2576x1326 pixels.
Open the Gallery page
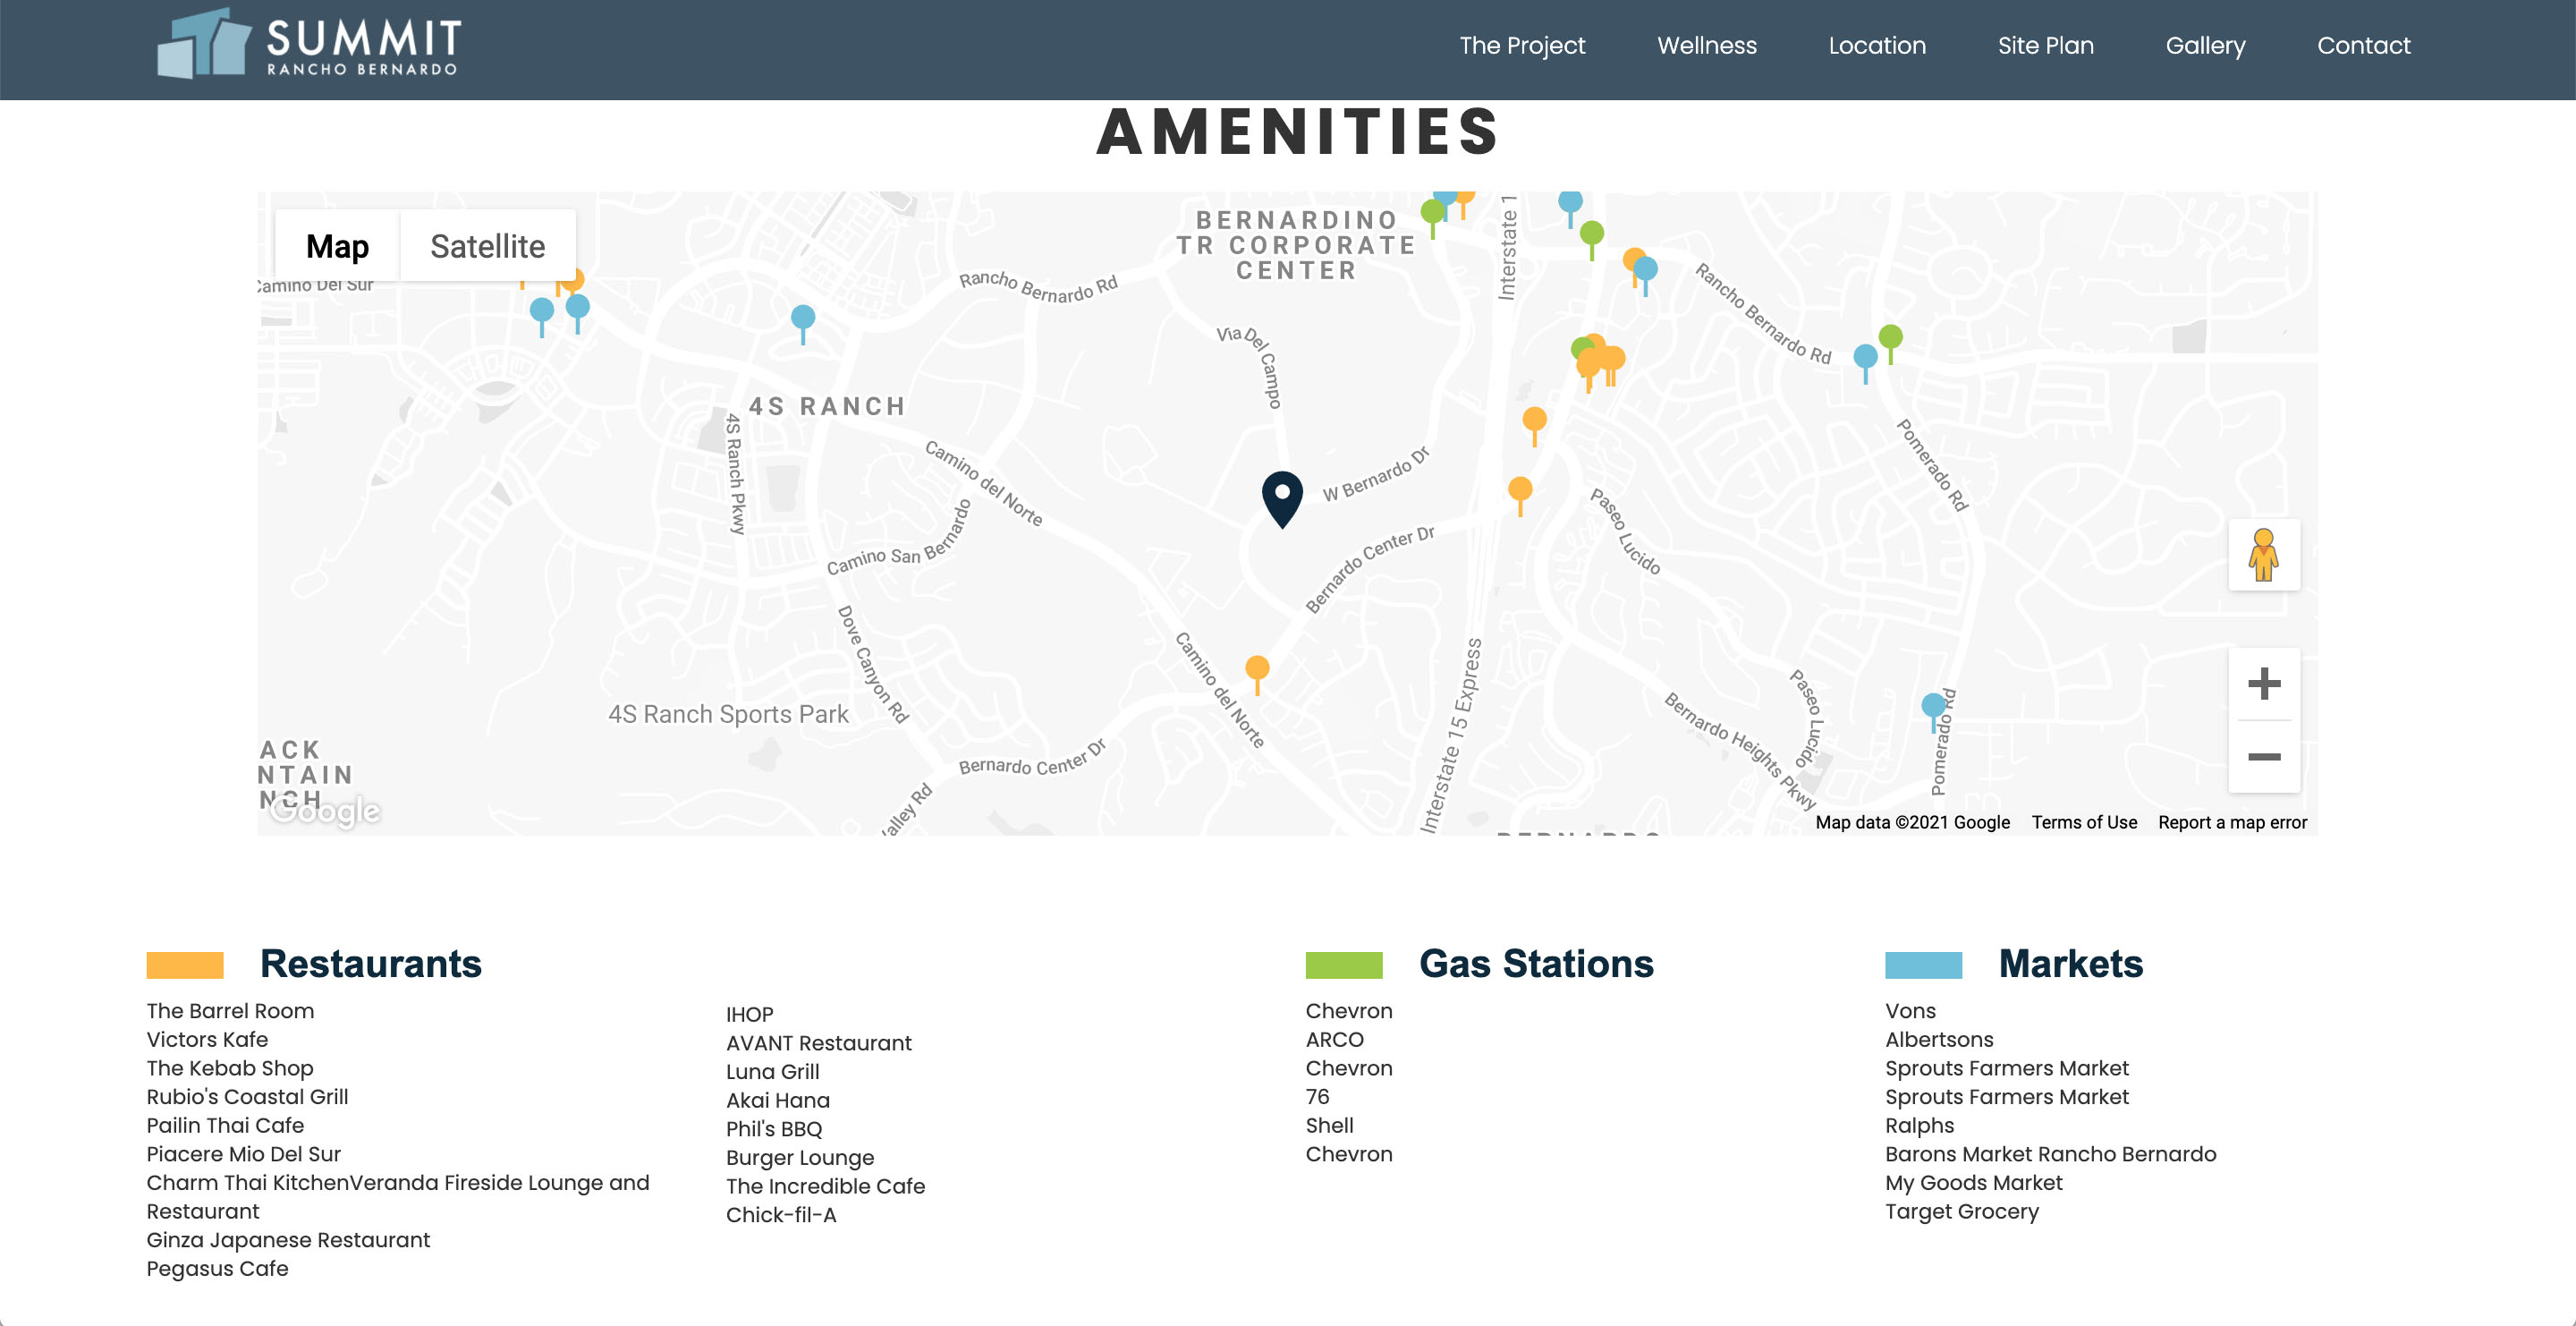(2205, 46)
